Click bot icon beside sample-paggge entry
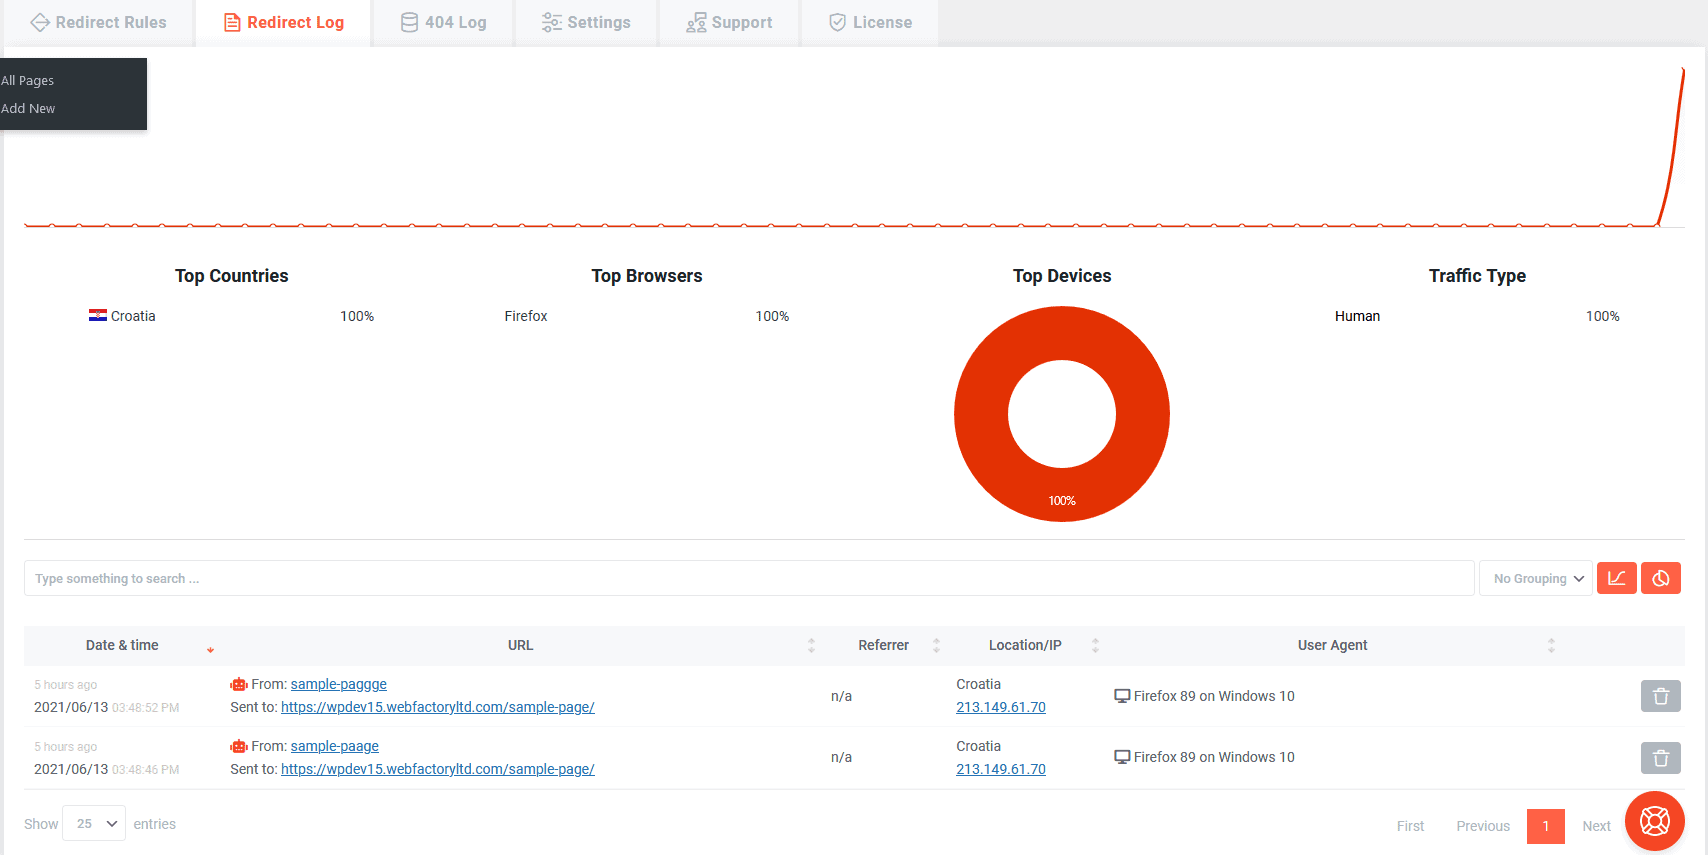This screenshot has height=855, width=1708. click(239, 685)
